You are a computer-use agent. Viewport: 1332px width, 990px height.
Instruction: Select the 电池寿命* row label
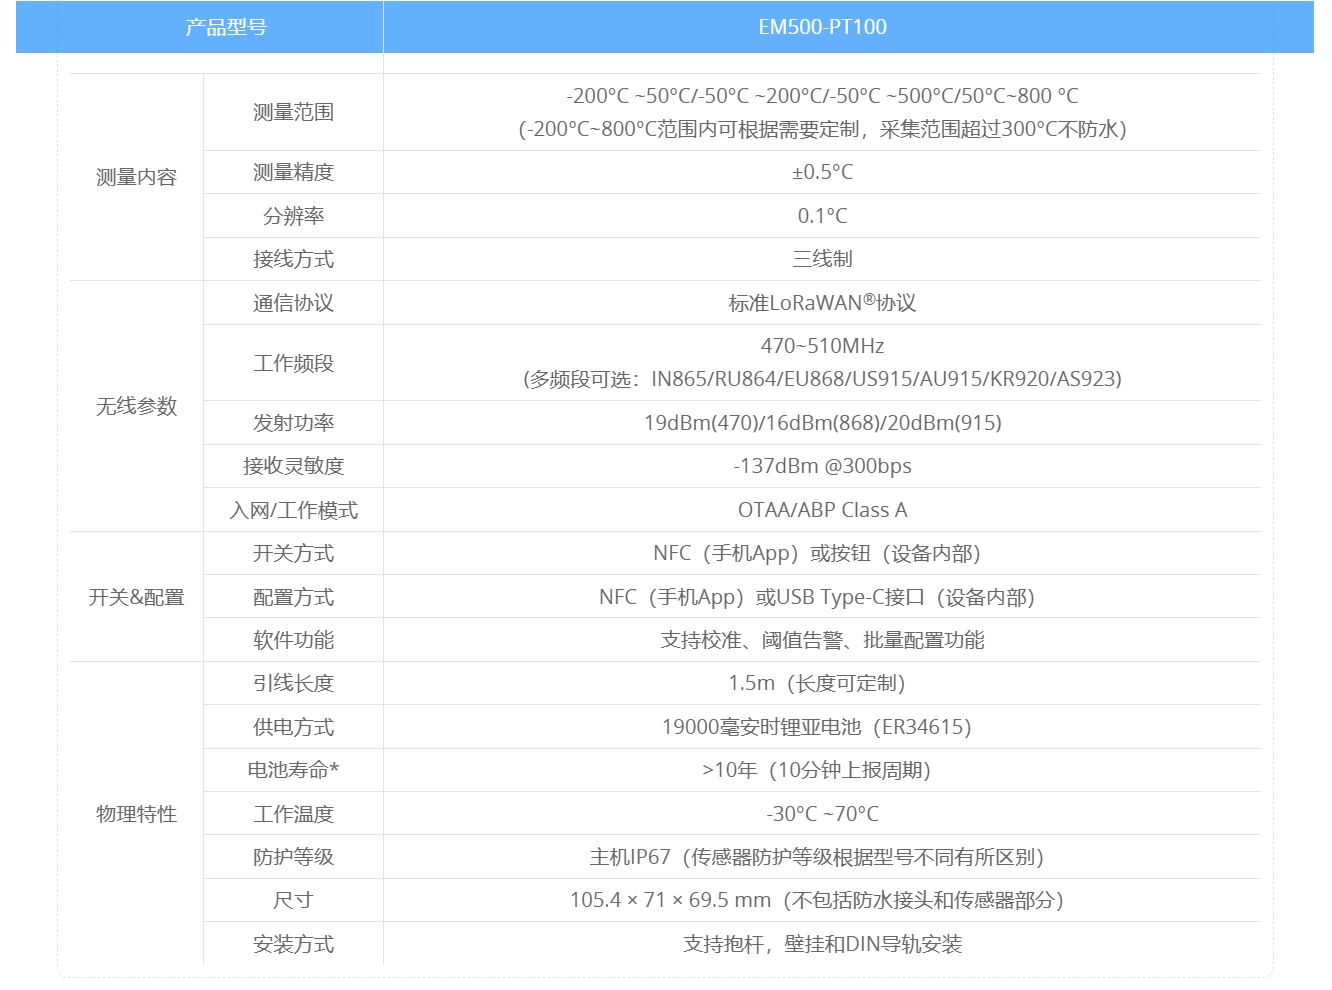293,770
